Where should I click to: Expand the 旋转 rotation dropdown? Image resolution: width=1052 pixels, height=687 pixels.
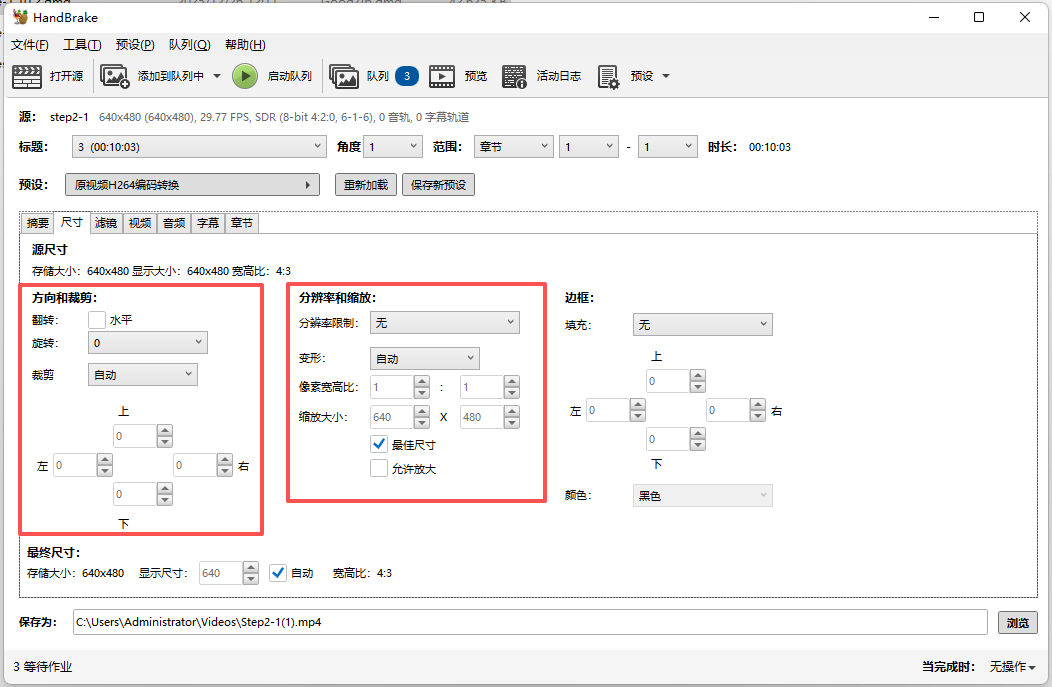click(147, 343)
